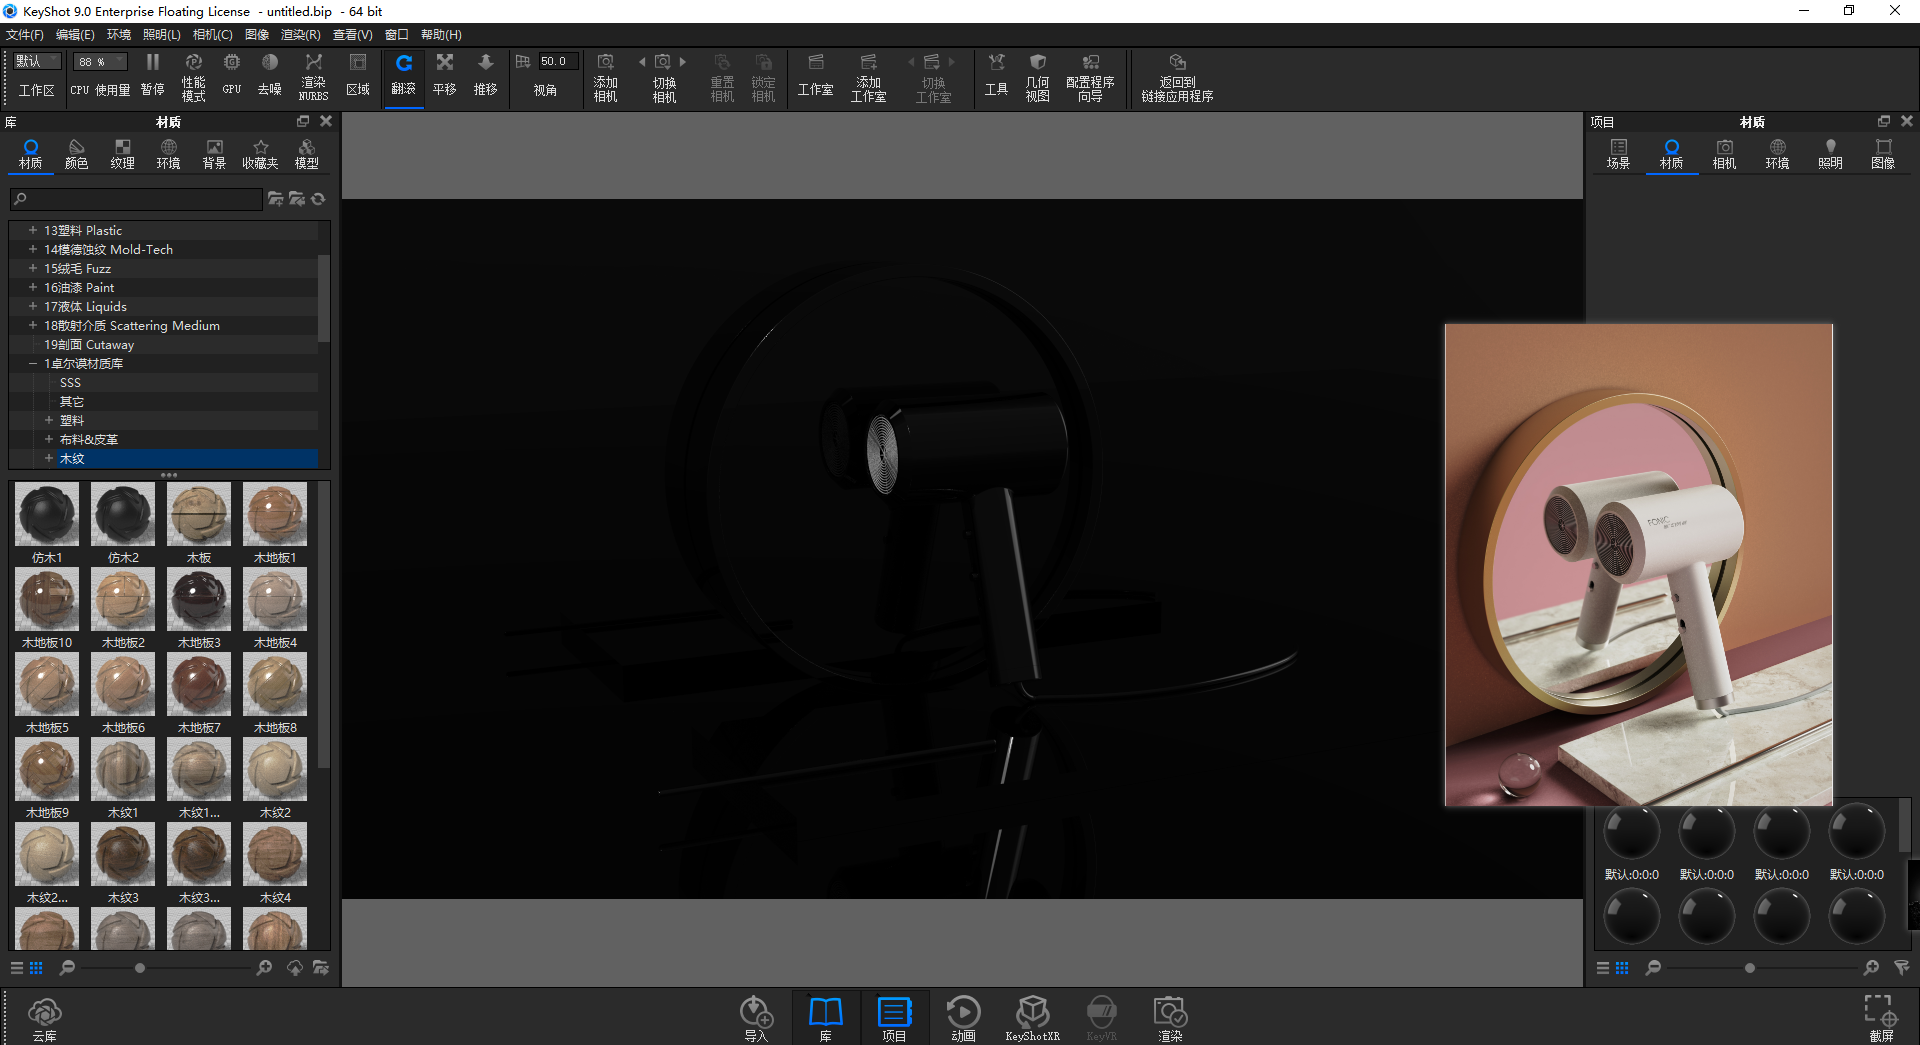Open the 模型 (Models) library tab

point(306,154)
